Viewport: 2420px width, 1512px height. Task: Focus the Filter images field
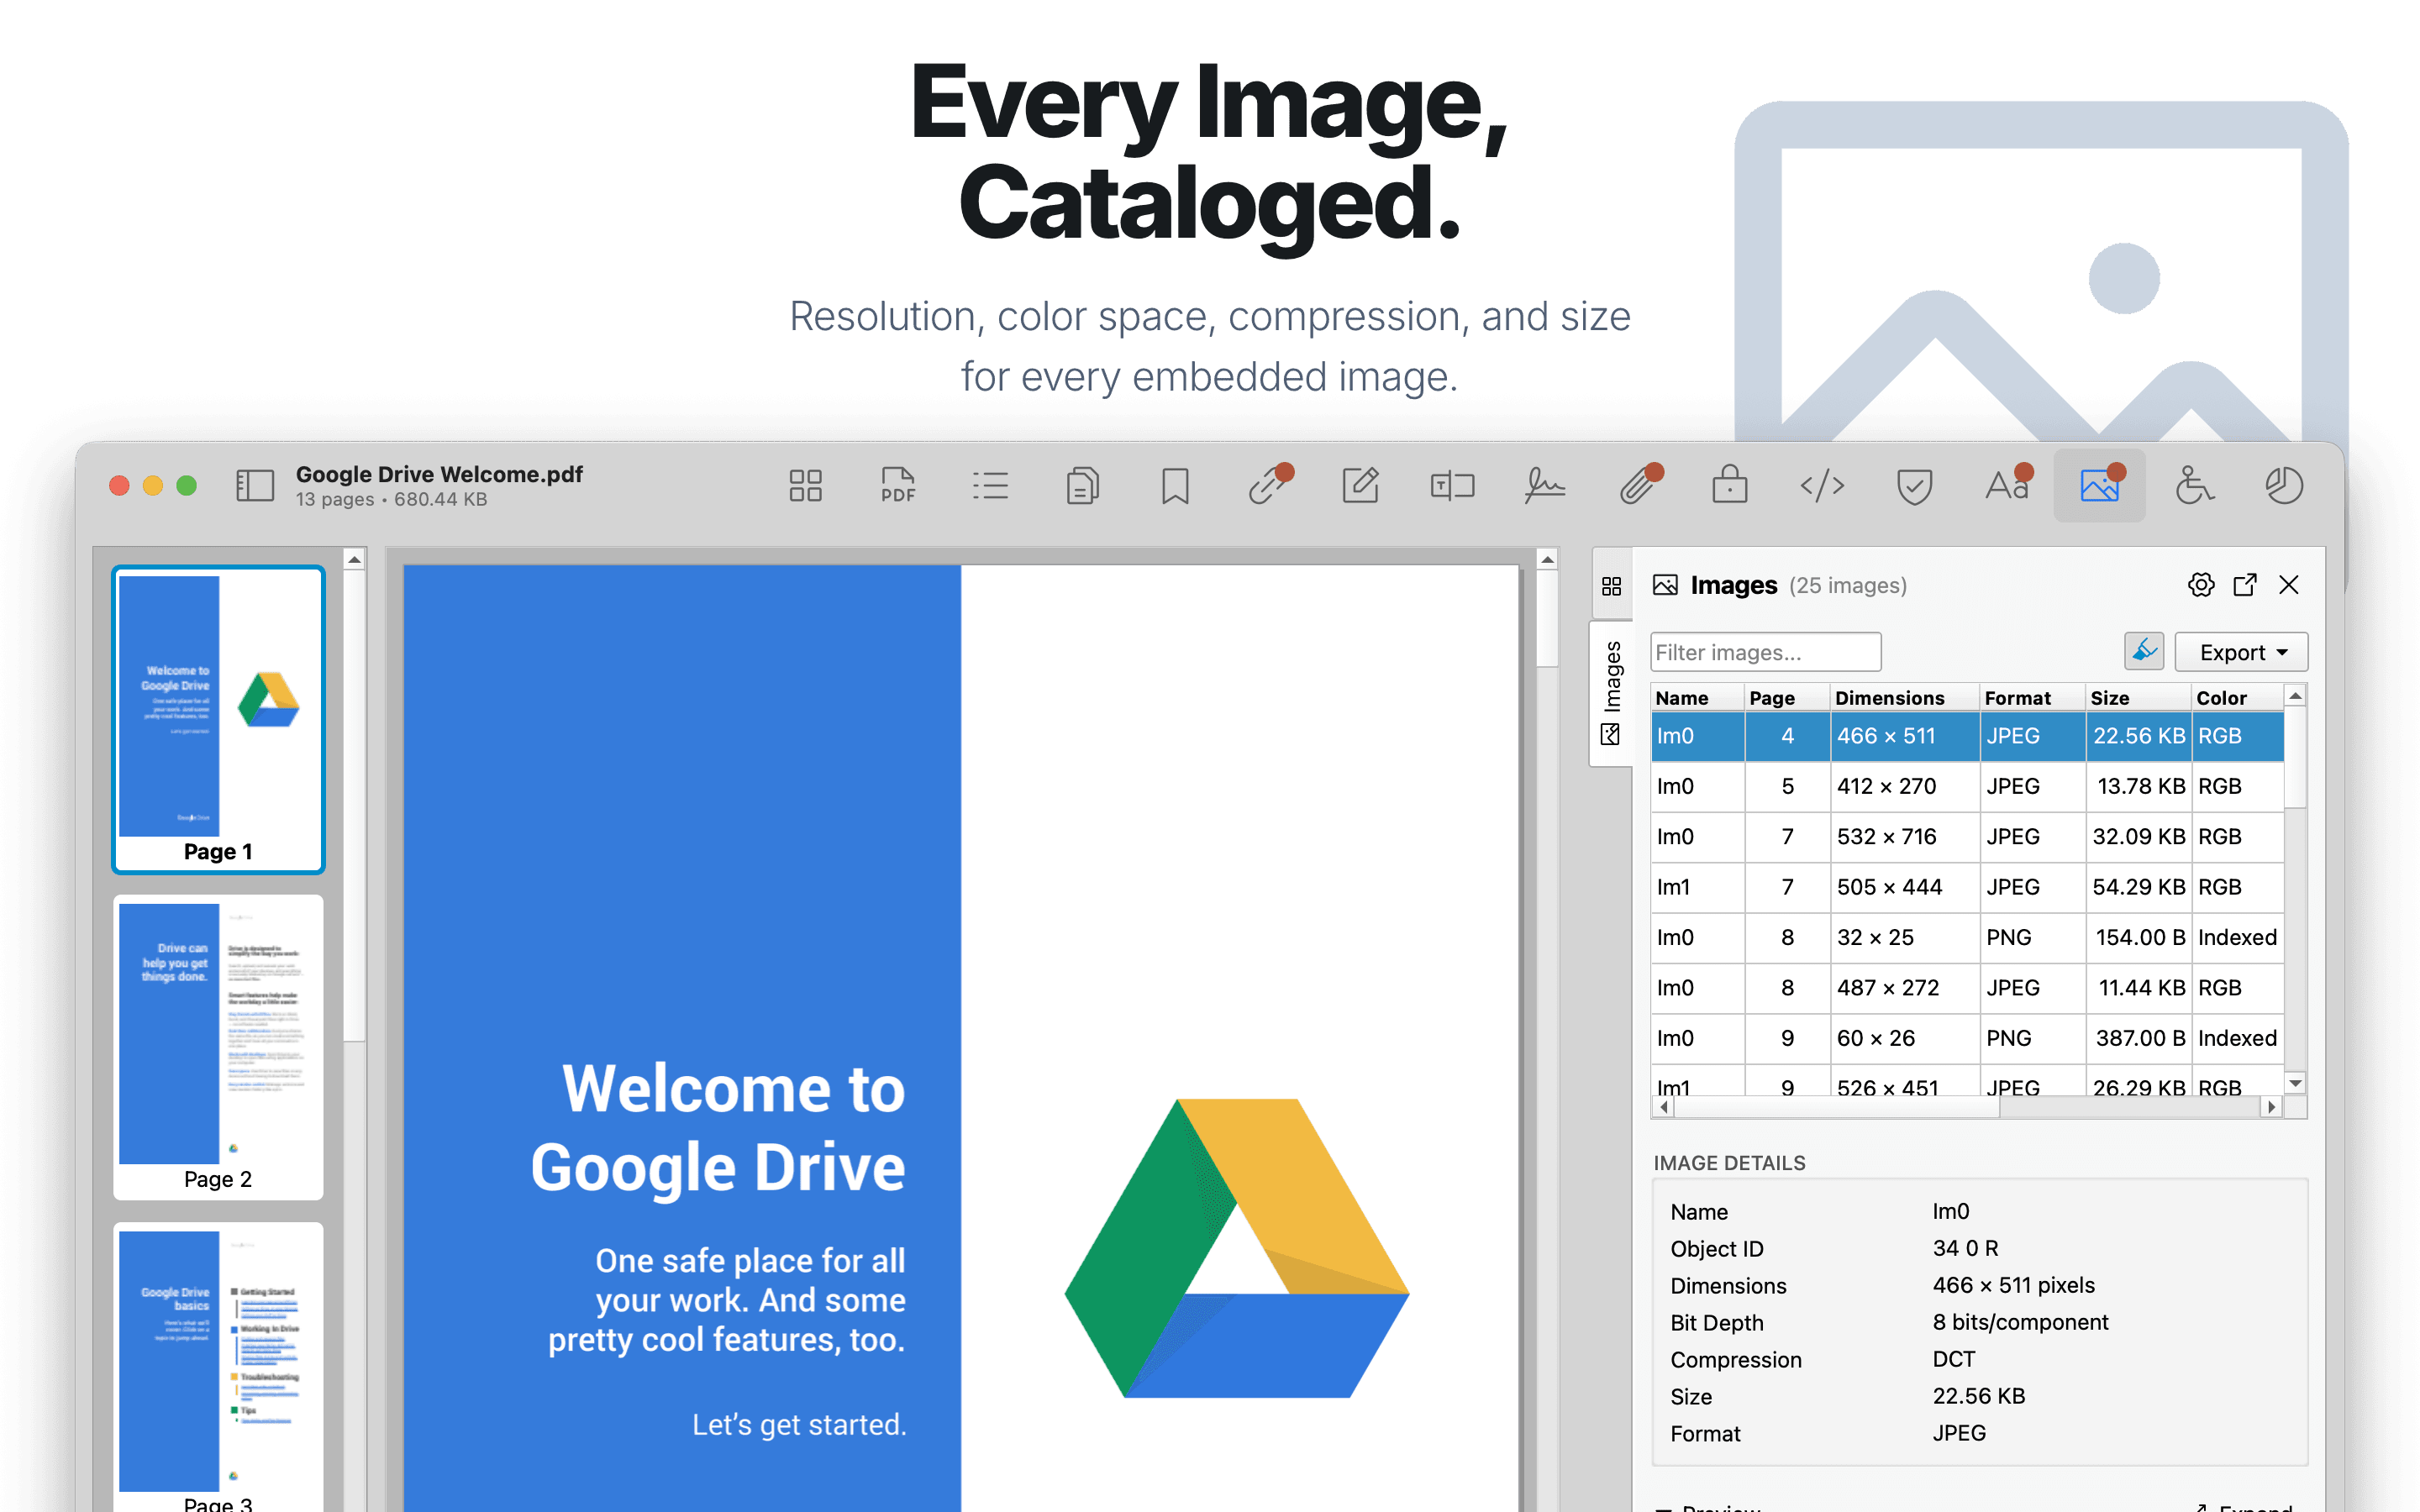[1765, 652]
